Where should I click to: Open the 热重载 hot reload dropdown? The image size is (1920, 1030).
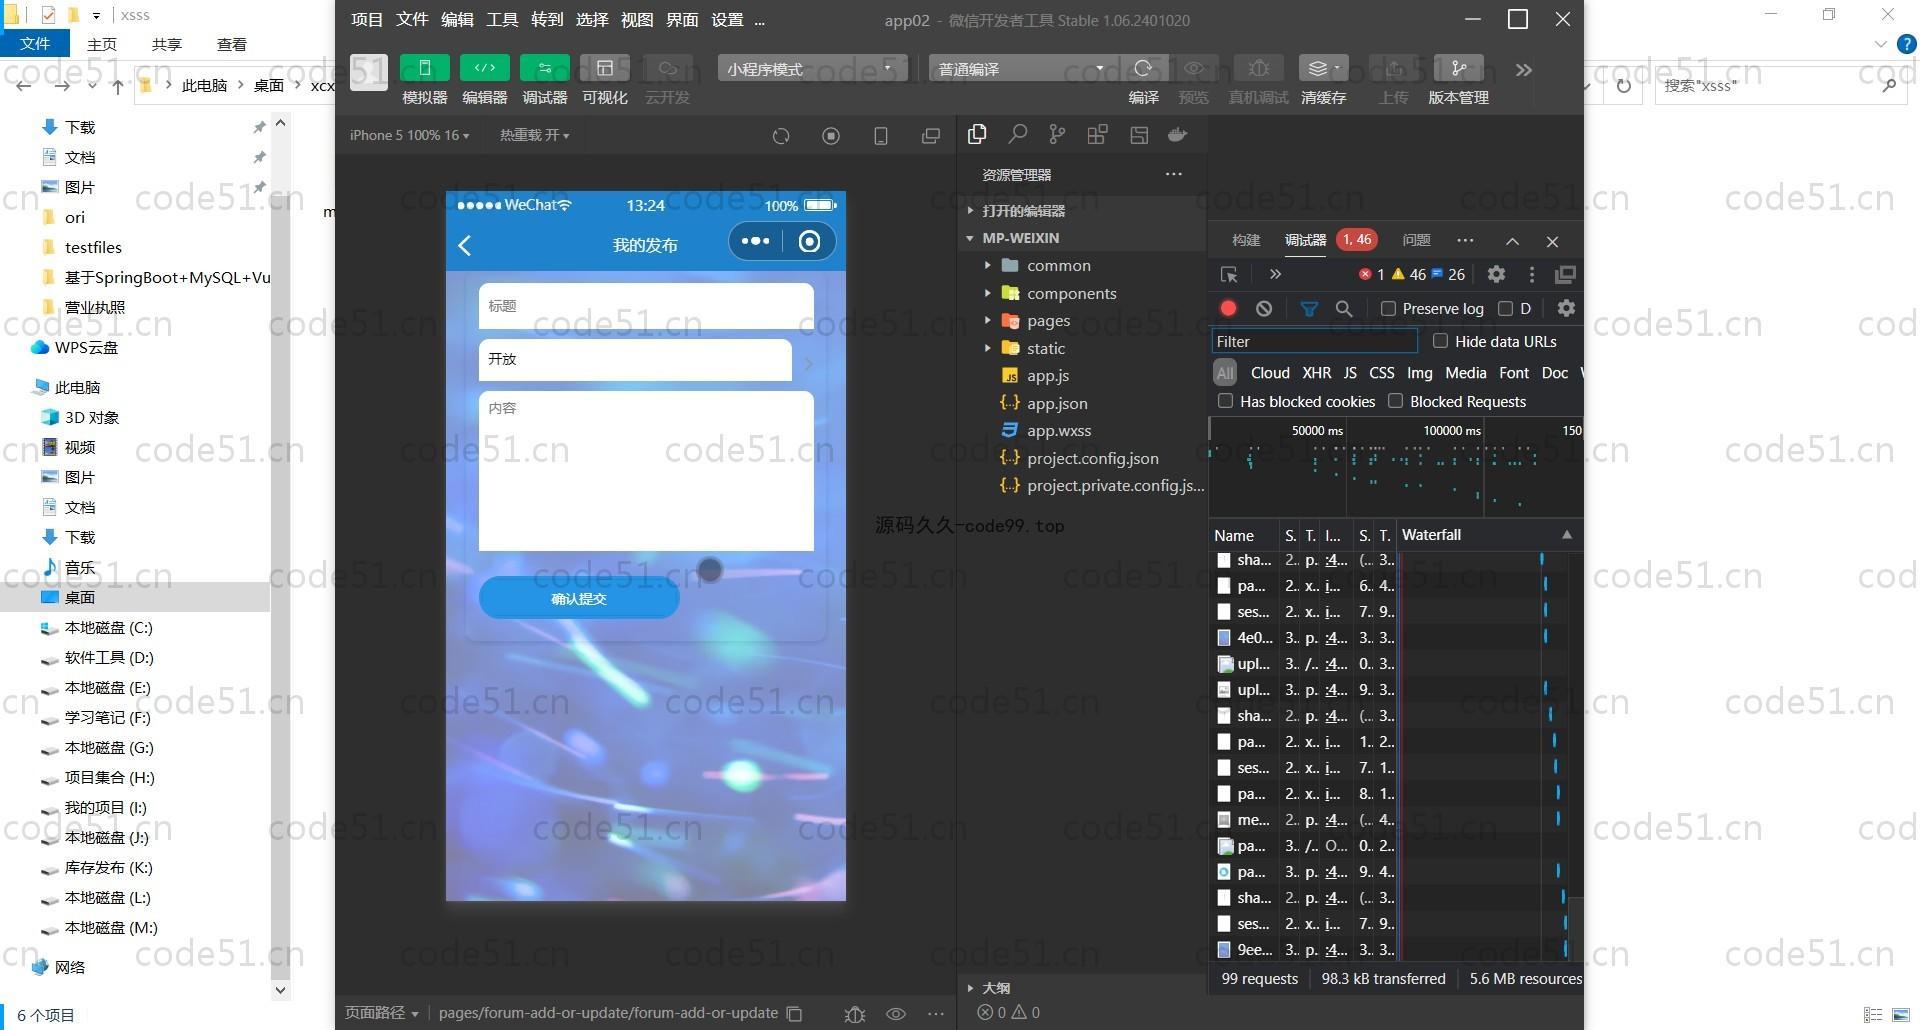[x=535, y=135]
